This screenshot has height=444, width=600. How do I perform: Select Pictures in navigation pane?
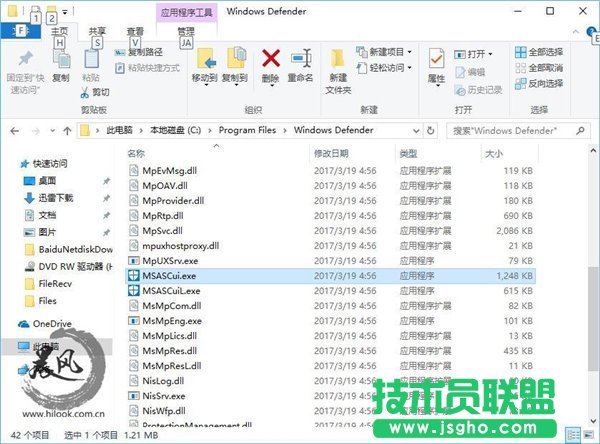click(x=40, y=232)
